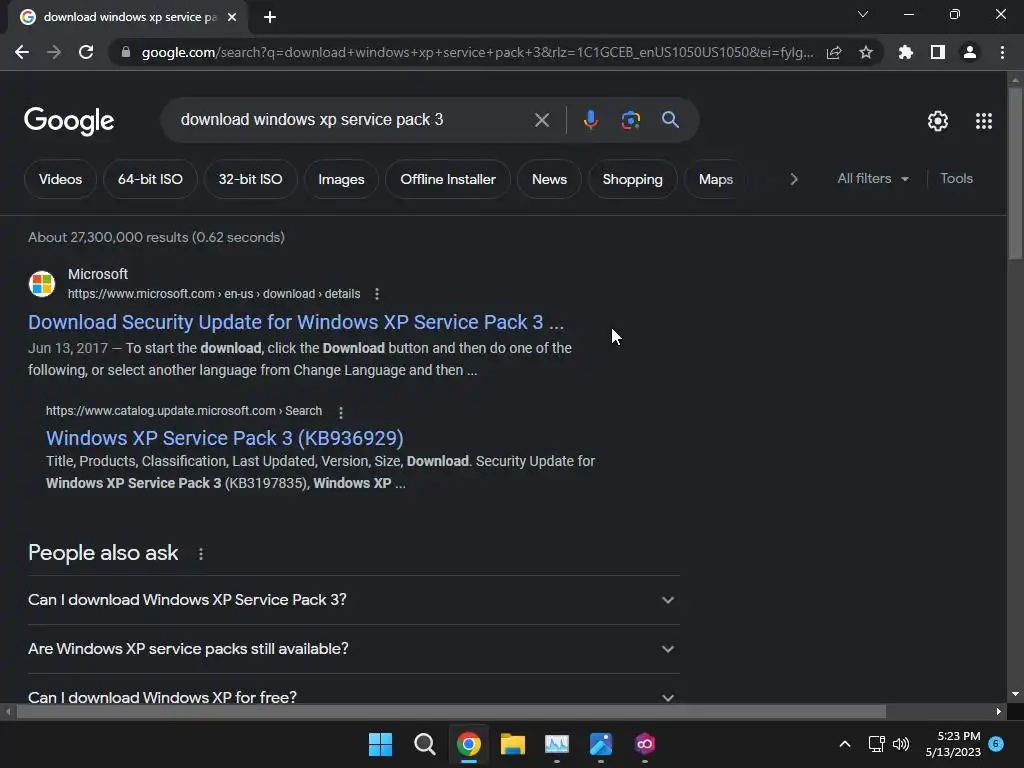The image size is (1024, 768).
Task: Click the catalog.update.microsoft.com URL breadcrumb
Action: coord(184,411)
